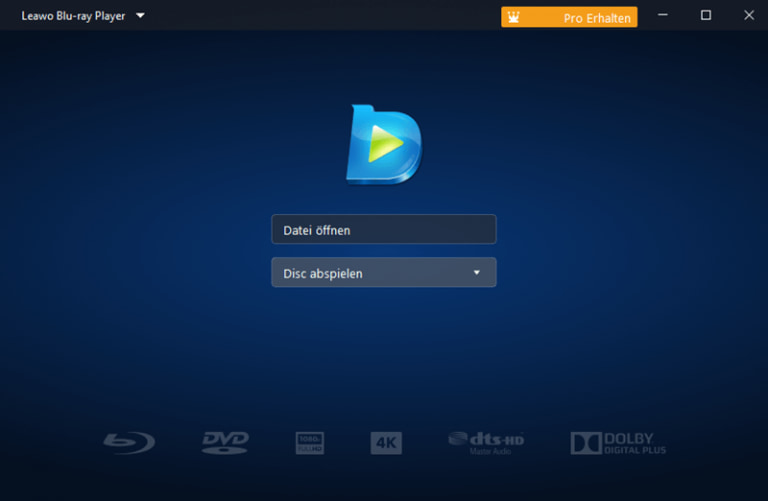Click the Dolby double-D symbol

585,443
